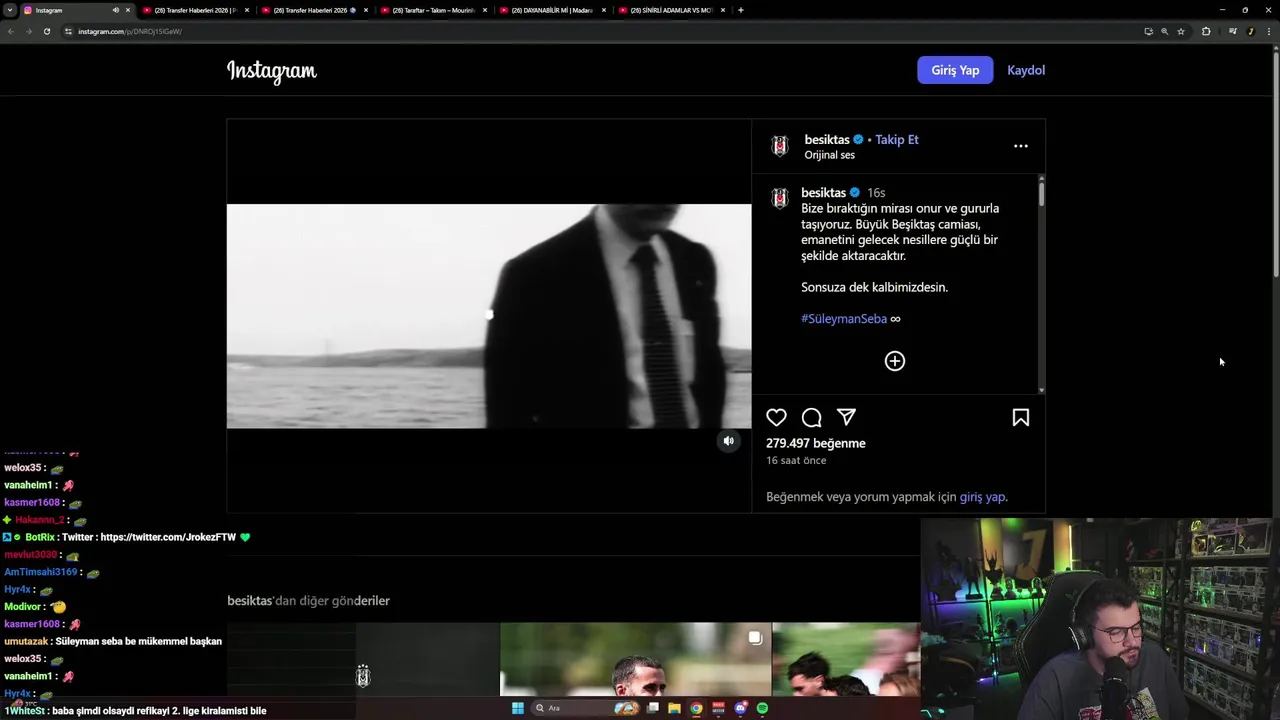
Task: Open Chrome media controls icon
Action: [1232, 31]
